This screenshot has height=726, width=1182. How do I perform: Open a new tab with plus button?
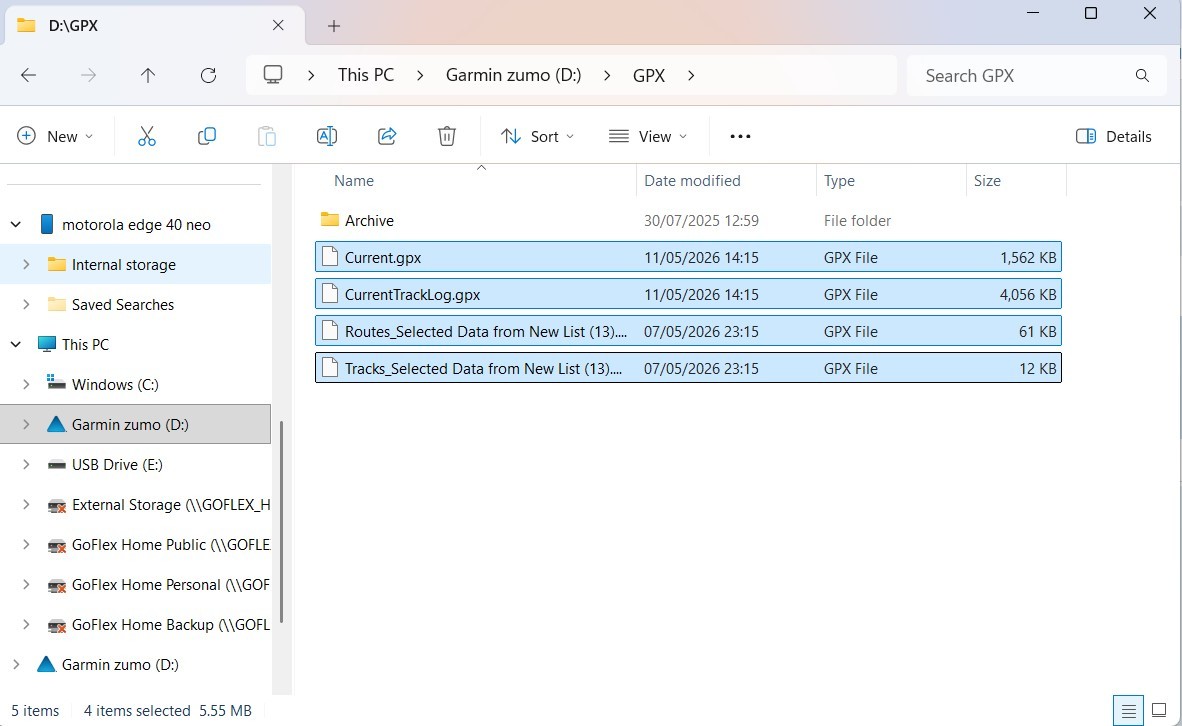[x=334, y=26]
